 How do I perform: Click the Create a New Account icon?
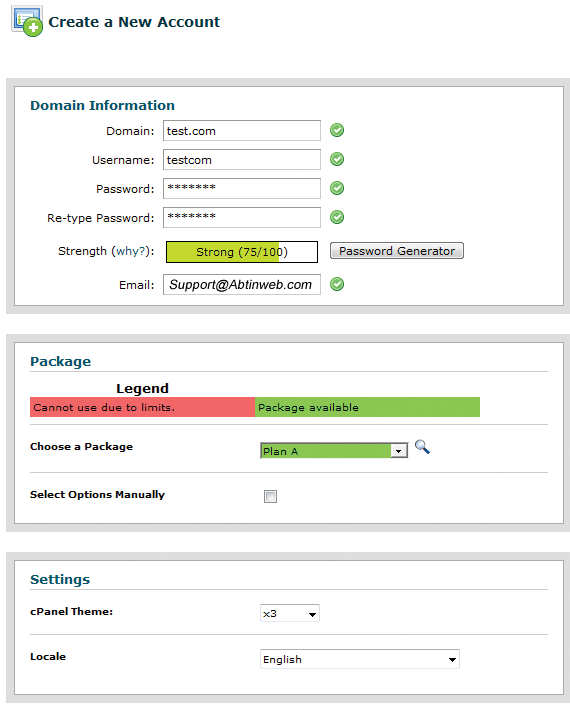pos(27,21)
